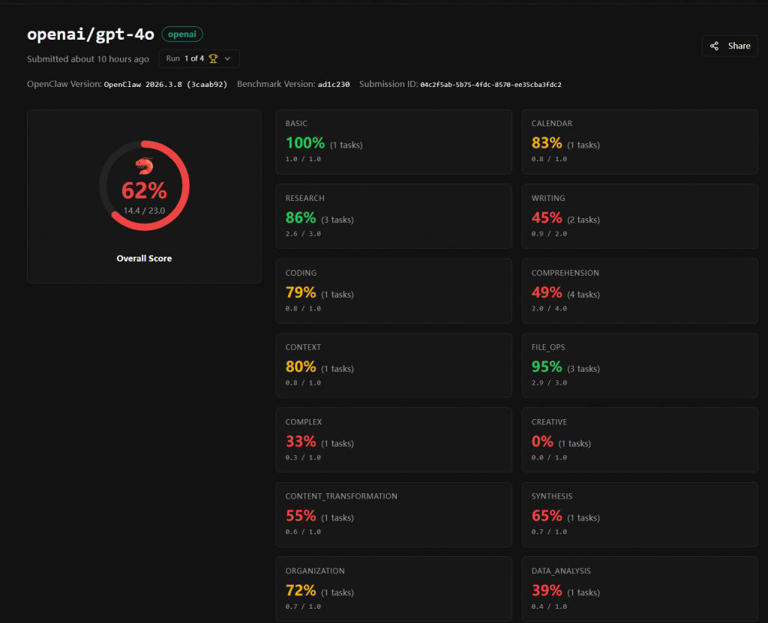Open the BASIC category card
This screenshot has height=623, width=768.
[394, 142]
